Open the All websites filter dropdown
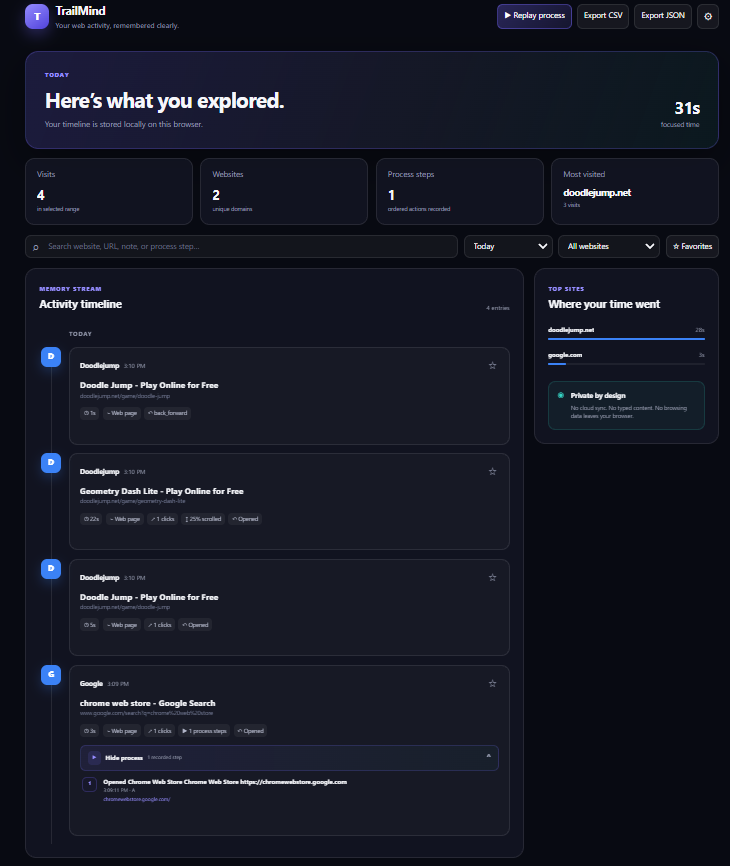The image size is (730, 866). pyautogui.click(x=609, y=246)
